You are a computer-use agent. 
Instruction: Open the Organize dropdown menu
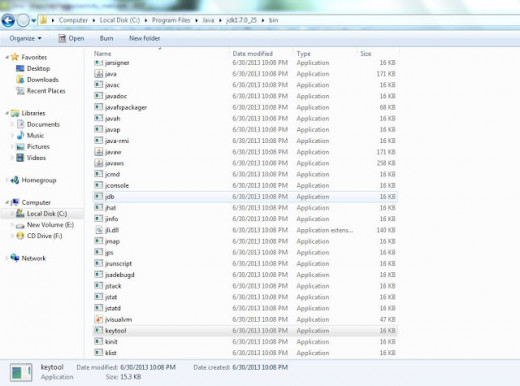point(25,38)
